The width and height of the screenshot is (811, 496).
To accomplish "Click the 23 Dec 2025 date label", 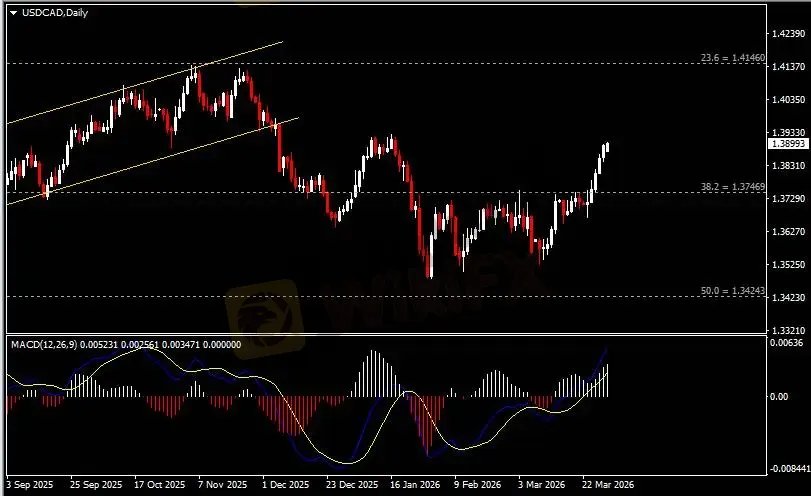I will click(352, 484).
